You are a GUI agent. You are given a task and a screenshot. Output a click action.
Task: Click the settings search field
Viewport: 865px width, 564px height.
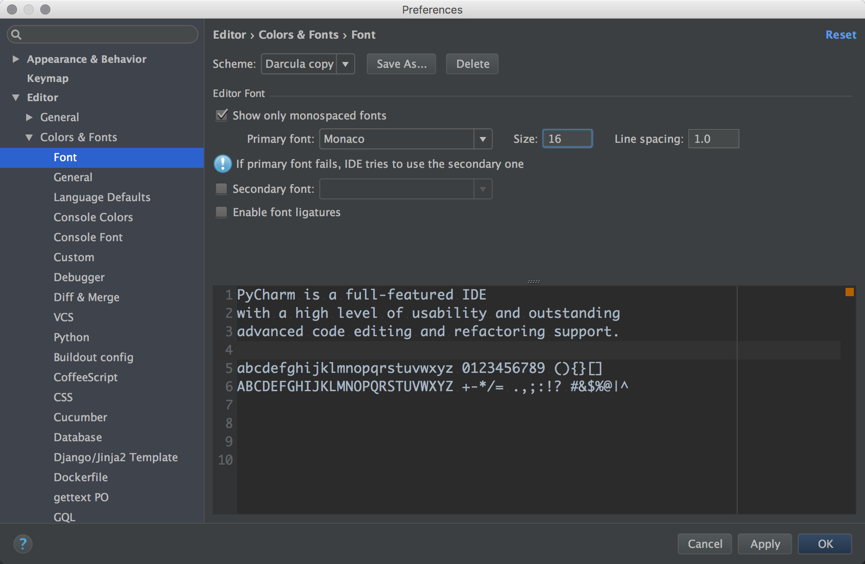pos(103,35)
